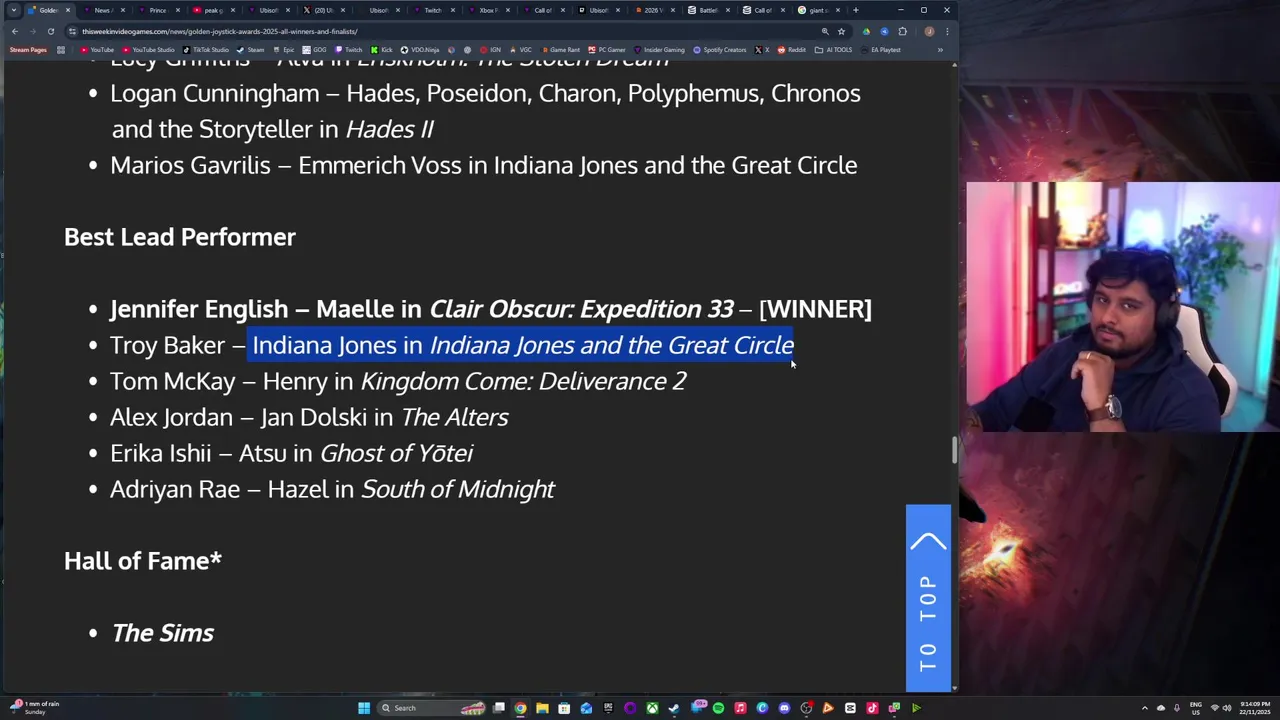Open the zoom magnifier in address bar
This screenshot has height=720, width=1280.
[825, 31]
